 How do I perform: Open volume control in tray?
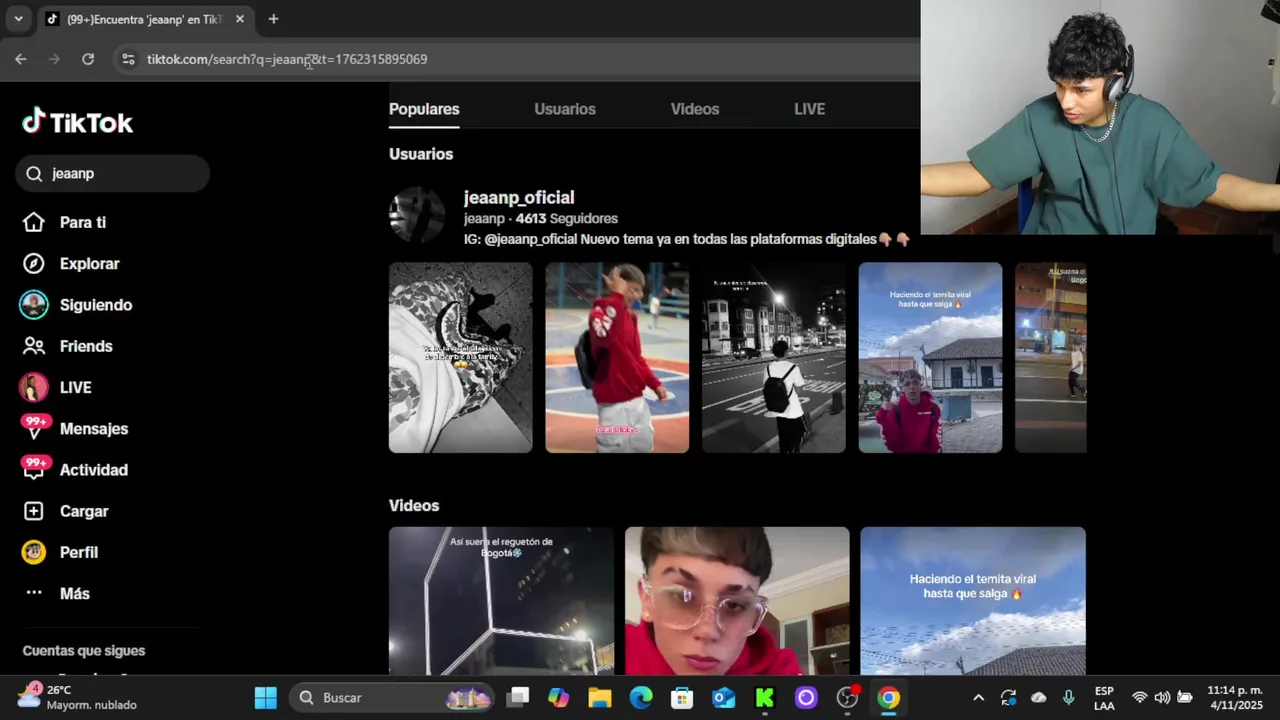(x=1162, y=698)
